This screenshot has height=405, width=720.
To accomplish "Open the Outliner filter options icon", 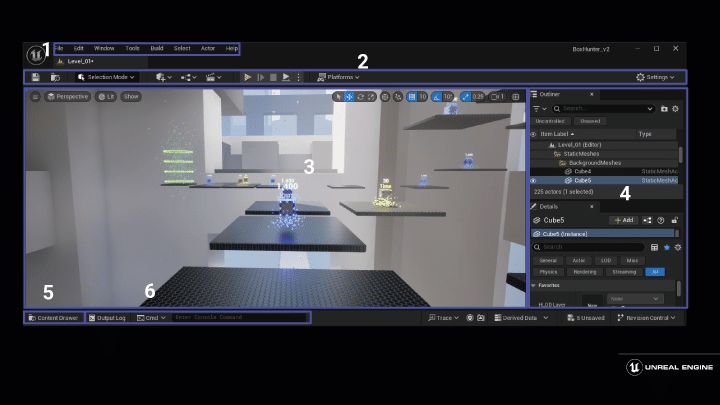I will click(539, 109).
